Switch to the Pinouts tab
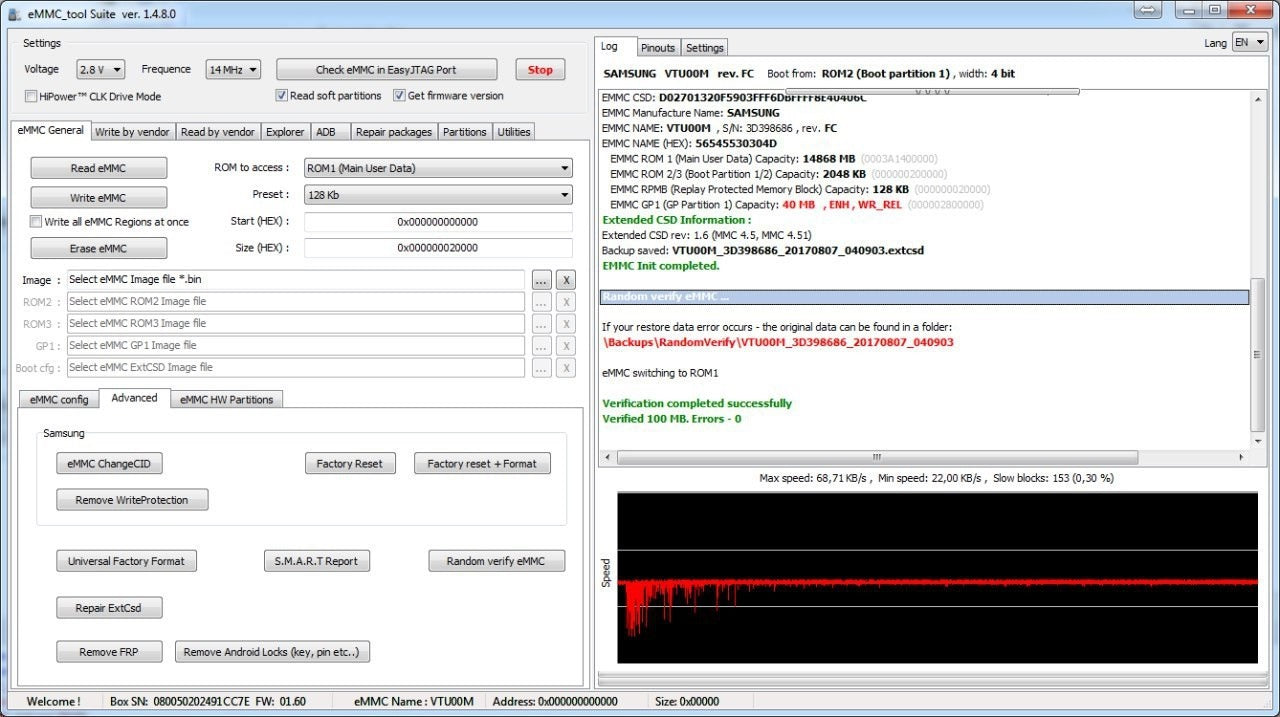The image size is (1280, 717). point(657,48)
